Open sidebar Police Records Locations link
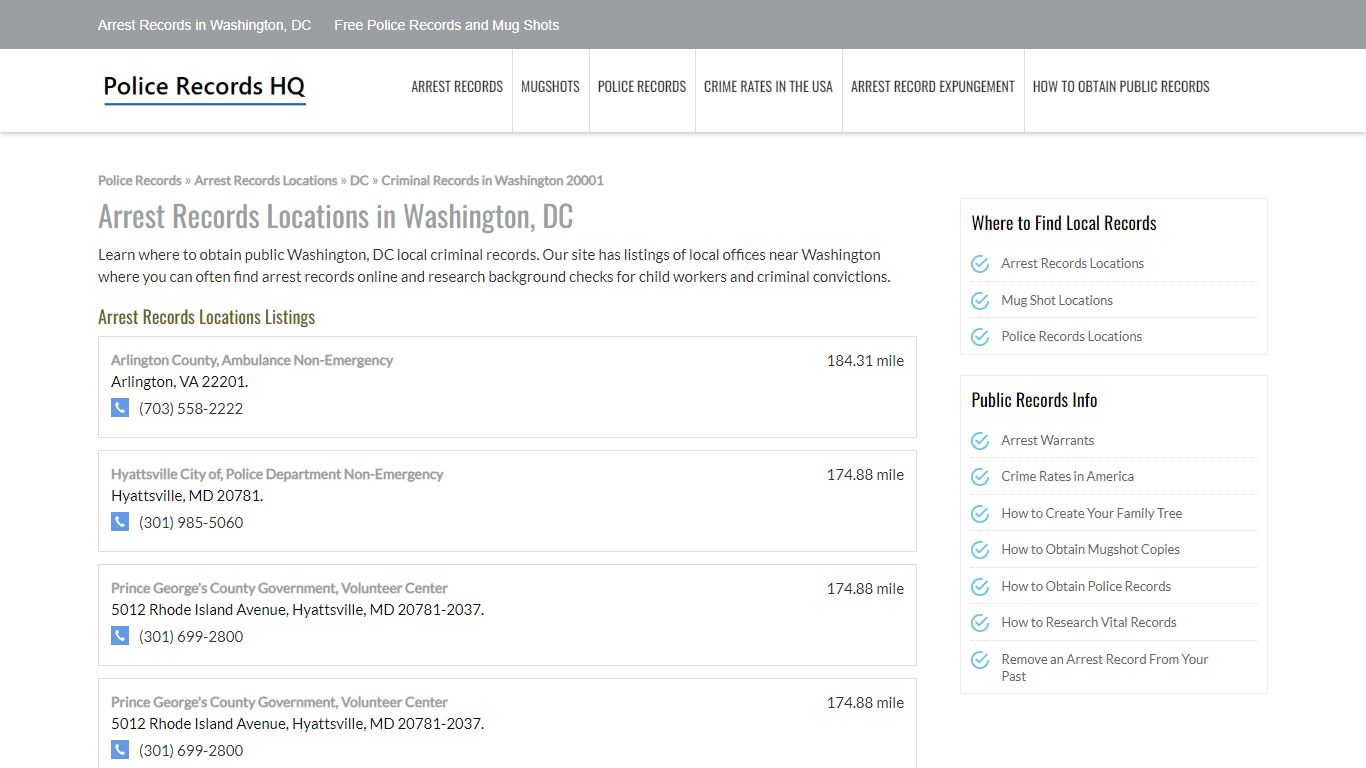The image size is (1366, 768). (x=1072, y=337)
